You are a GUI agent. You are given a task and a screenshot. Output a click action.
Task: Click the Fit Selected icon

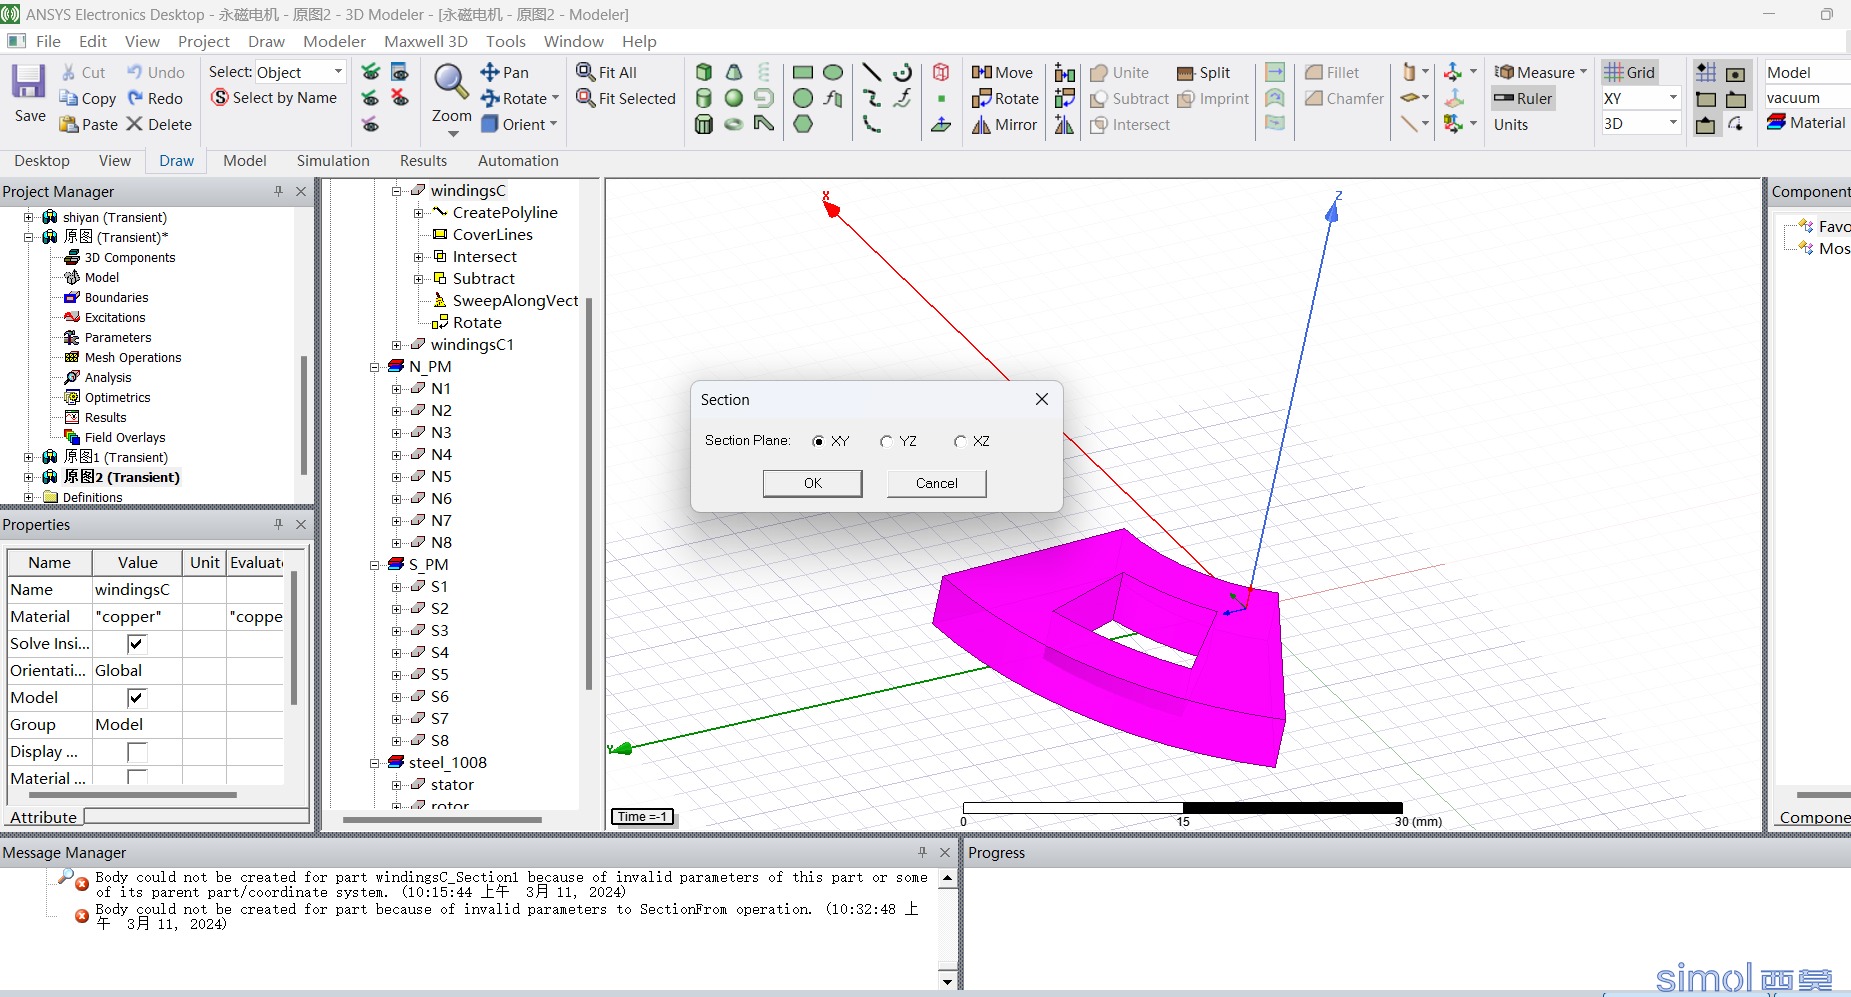(586, 98)
